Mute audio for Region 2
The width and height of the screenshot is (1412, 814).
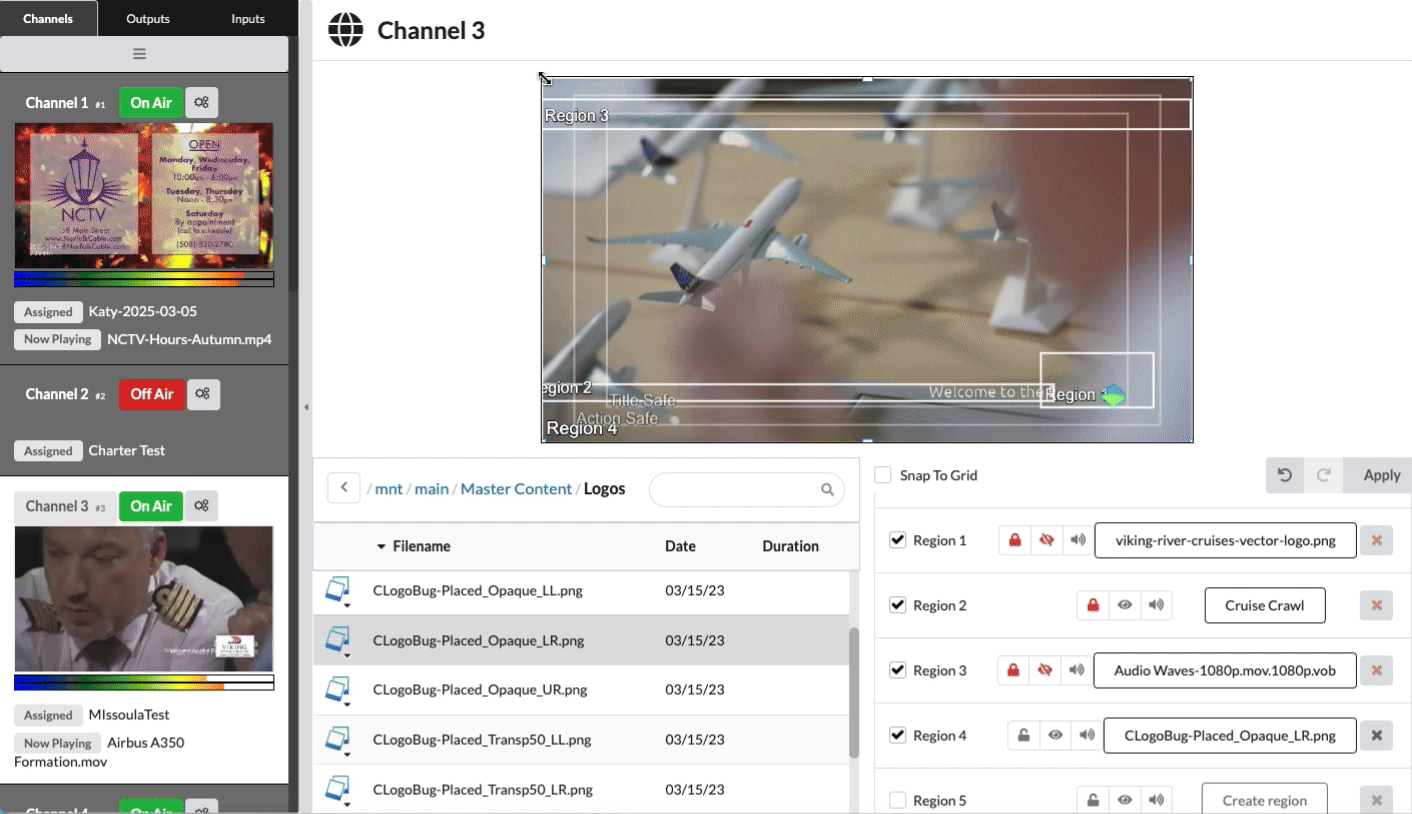click(1156, 606)
